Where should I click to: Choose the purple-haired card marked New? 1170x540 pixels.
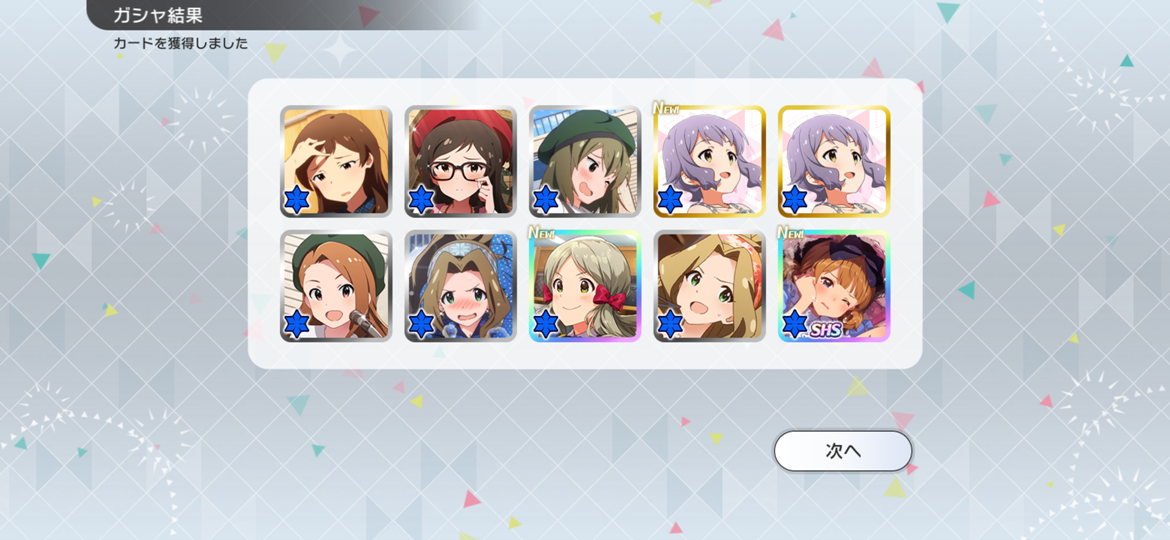pyautogui.click(x=710, y=161)
